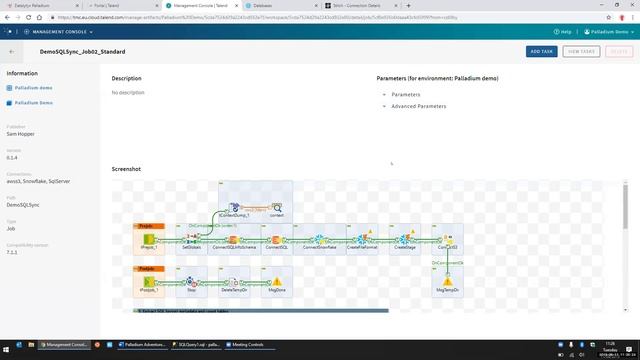The height and width of the screenshot is (360, 640).
Task: Click the ADD TASK button
Action: [x=541, y=51]
